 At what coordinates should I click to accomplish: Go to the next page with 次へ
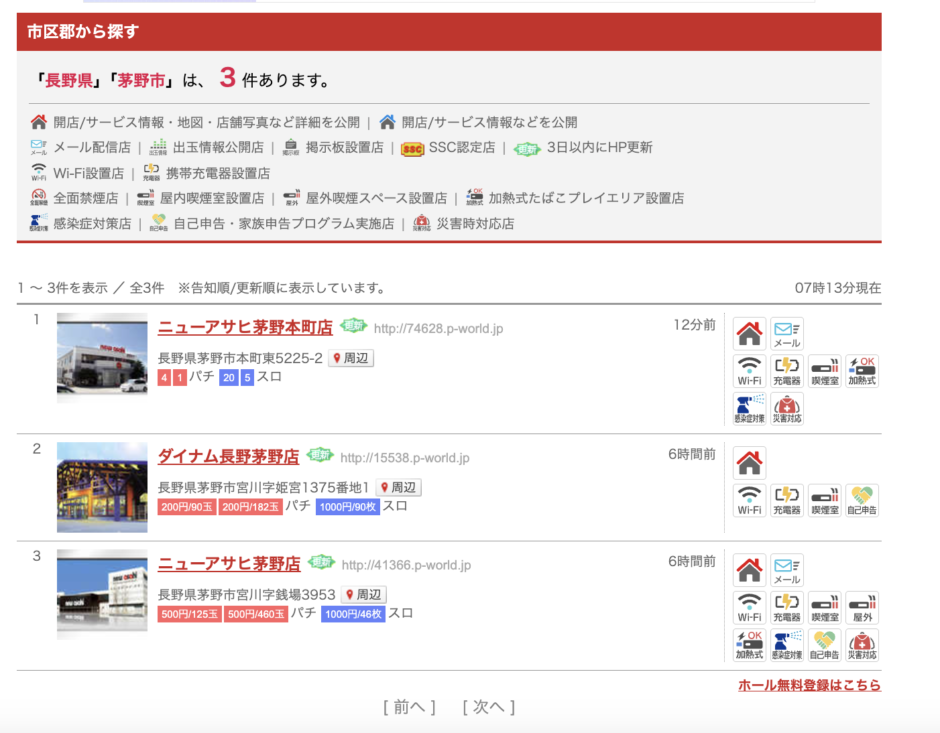[488, 707]
